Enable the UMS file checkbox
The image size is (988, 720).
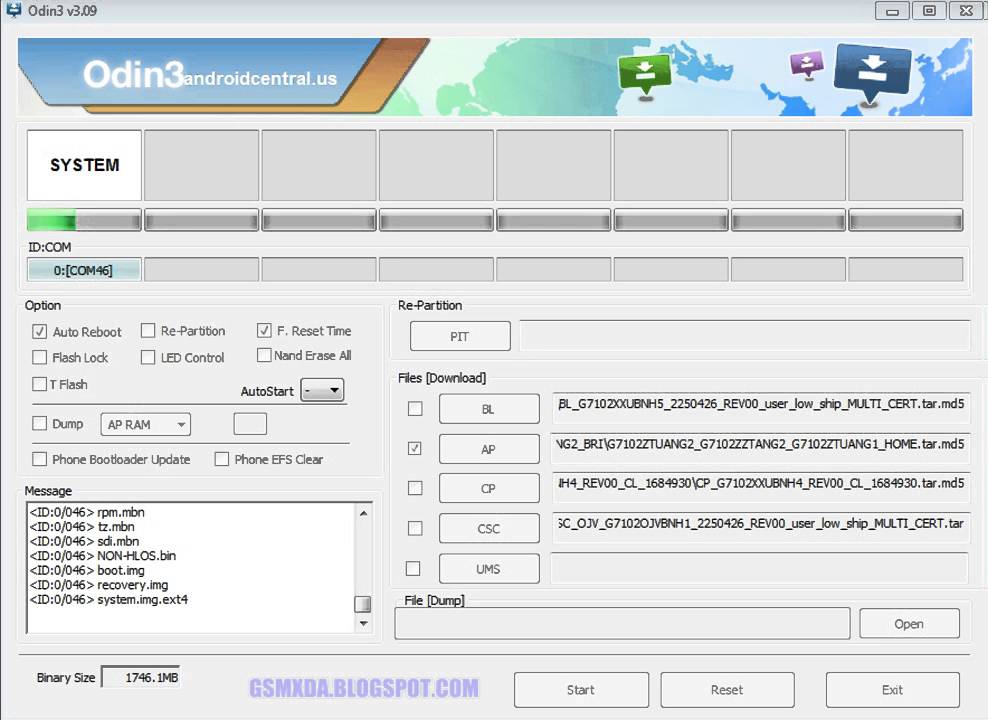(413, 568)
